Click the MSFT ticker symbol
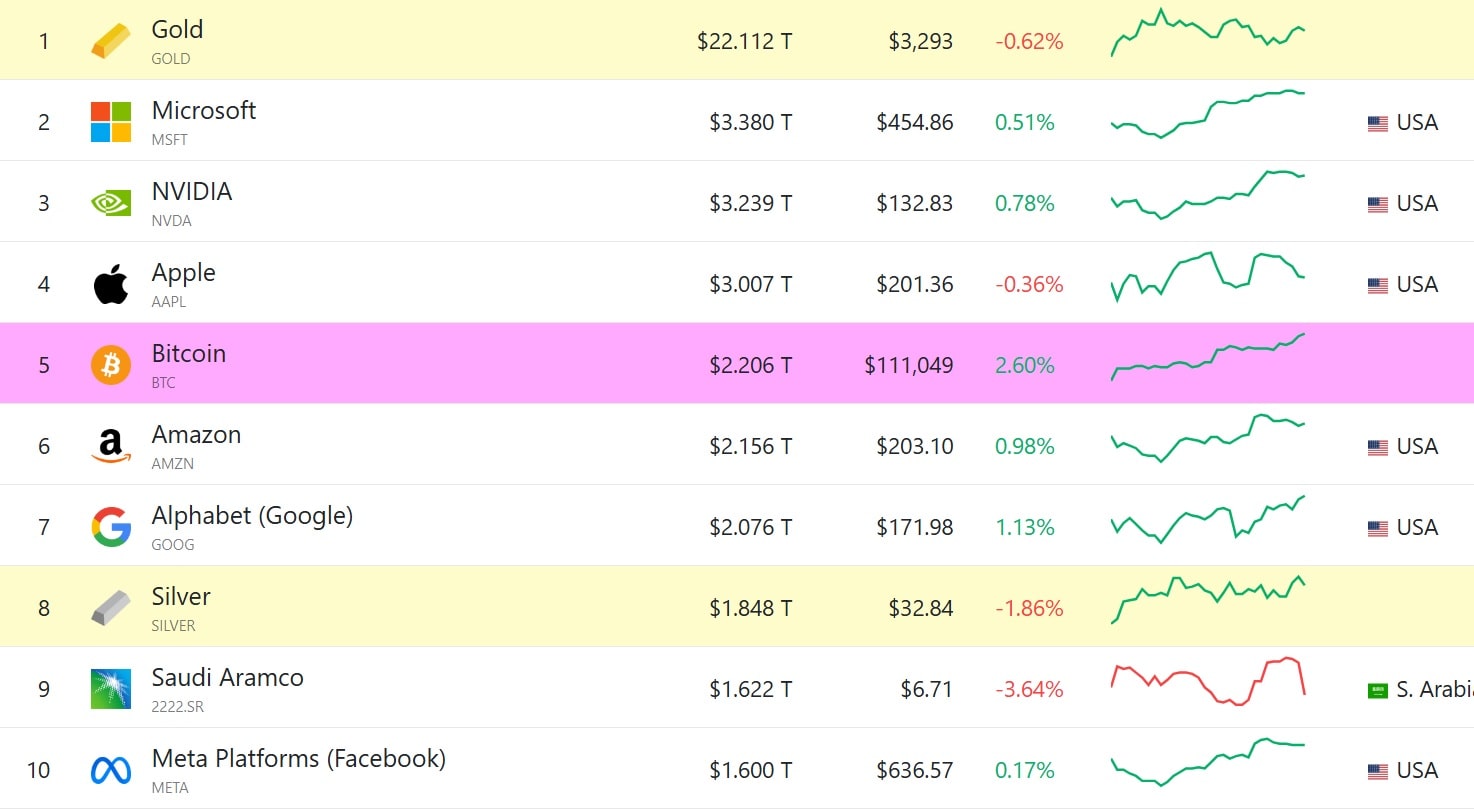 [x=170, y=140]
